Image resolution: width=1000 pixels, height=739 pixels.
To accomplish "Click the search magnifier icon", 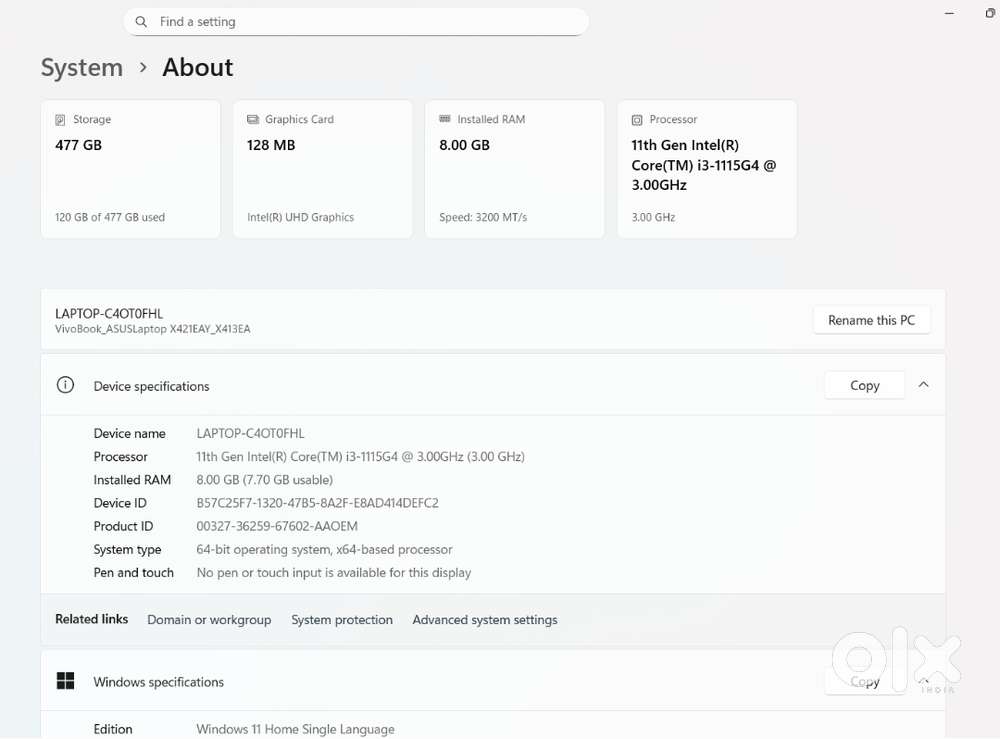I will pyautogui.click(x=140, y=21).
